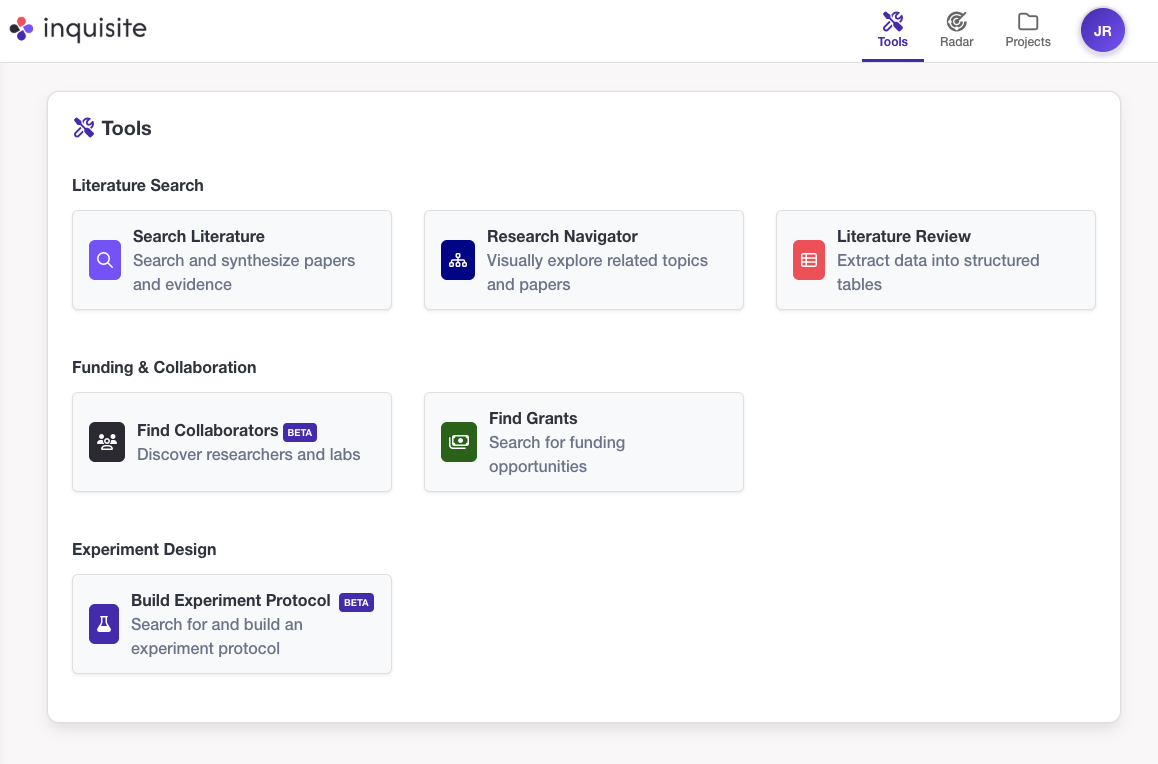Open the Literature Review title link

pos(903,236)
